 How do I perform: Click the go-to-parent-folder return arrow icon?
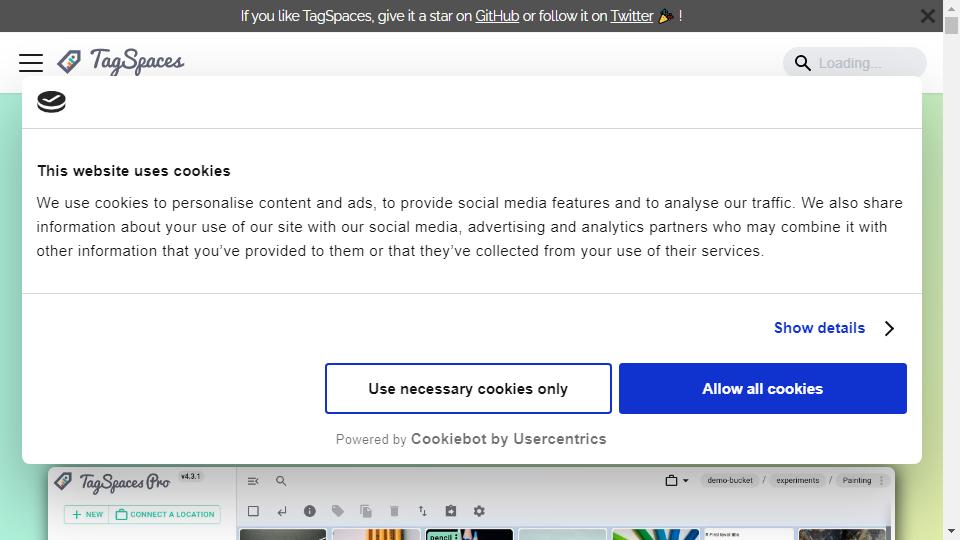(x=282, y=511)
